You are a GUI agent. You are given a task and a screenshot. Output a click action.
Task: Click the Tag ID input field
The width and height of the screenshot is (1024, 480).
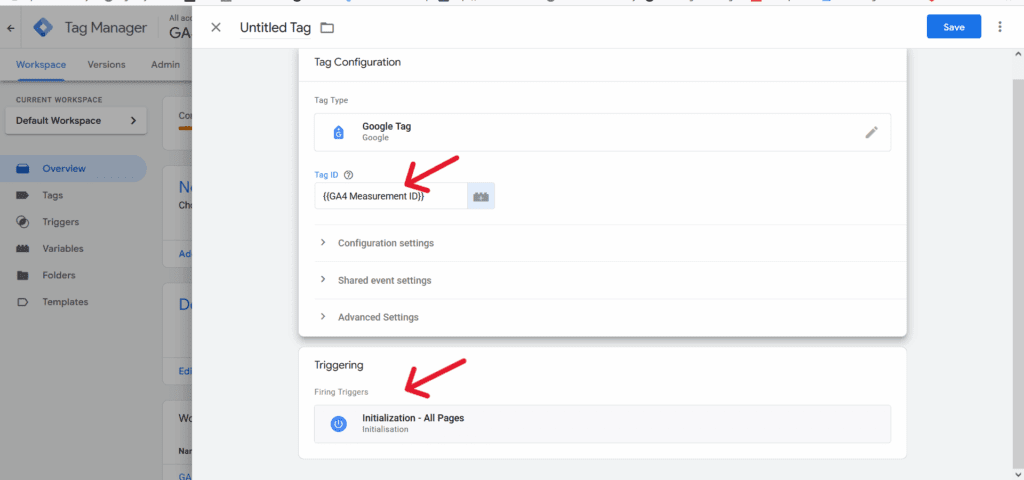tap(391, 196)
